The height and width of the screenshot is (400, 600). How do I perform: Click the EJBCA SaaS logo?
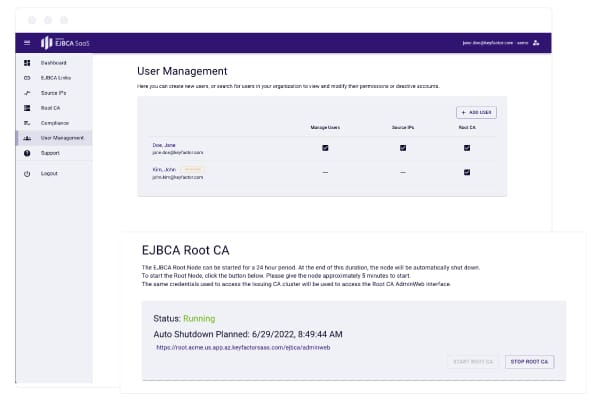(x=65, y=43)
